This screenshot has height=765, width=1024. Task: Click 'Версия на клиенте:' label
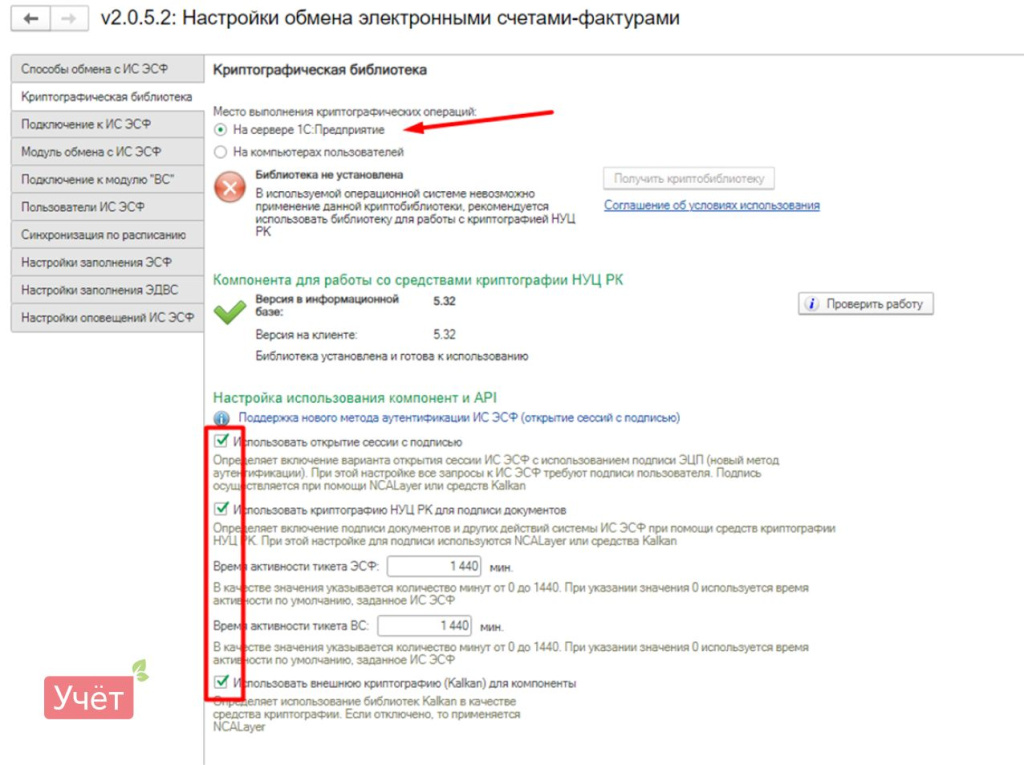[306, 334]
